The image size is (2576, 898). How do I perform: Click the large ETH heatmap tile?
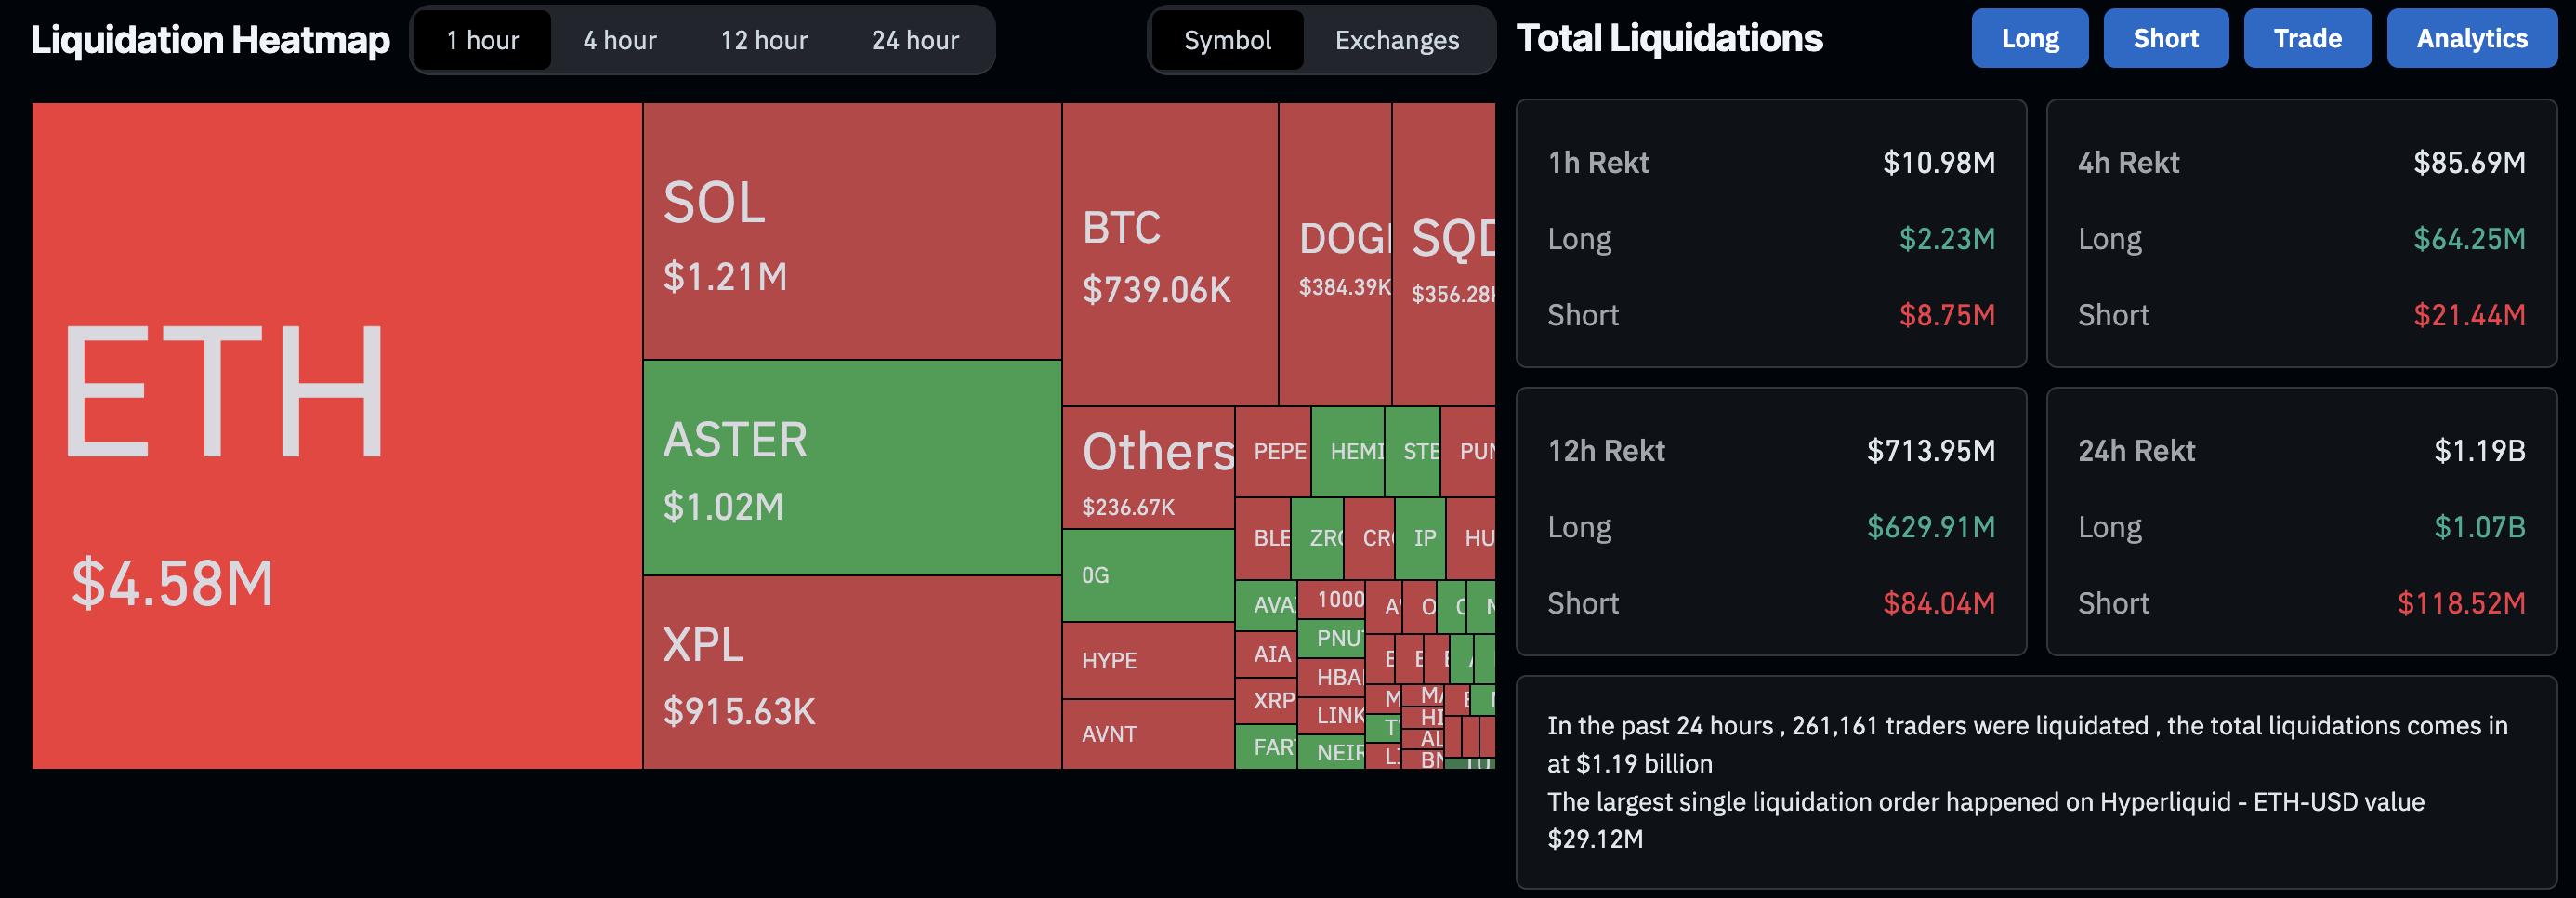(336, 435)
